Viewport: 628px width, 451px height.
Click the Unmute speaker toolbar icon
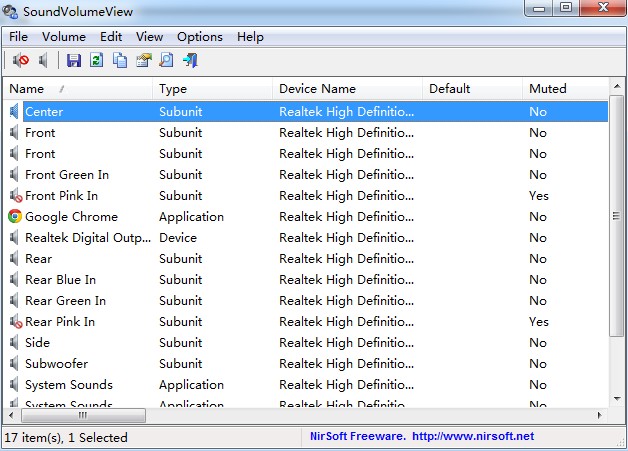click(x=43, y=60)
